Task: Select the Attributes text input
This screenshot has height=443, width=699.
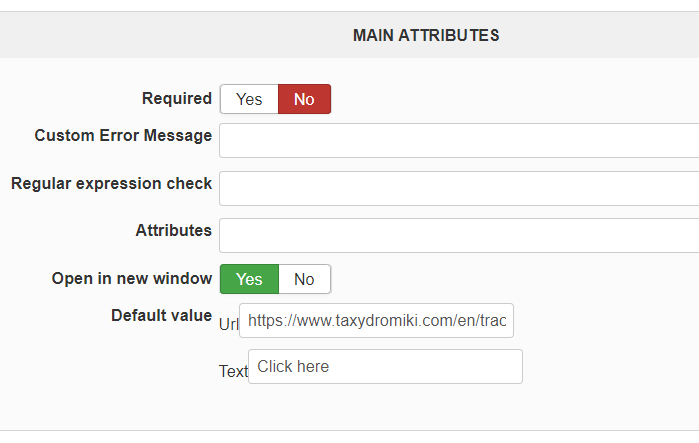Action: (x=458, y=235)
